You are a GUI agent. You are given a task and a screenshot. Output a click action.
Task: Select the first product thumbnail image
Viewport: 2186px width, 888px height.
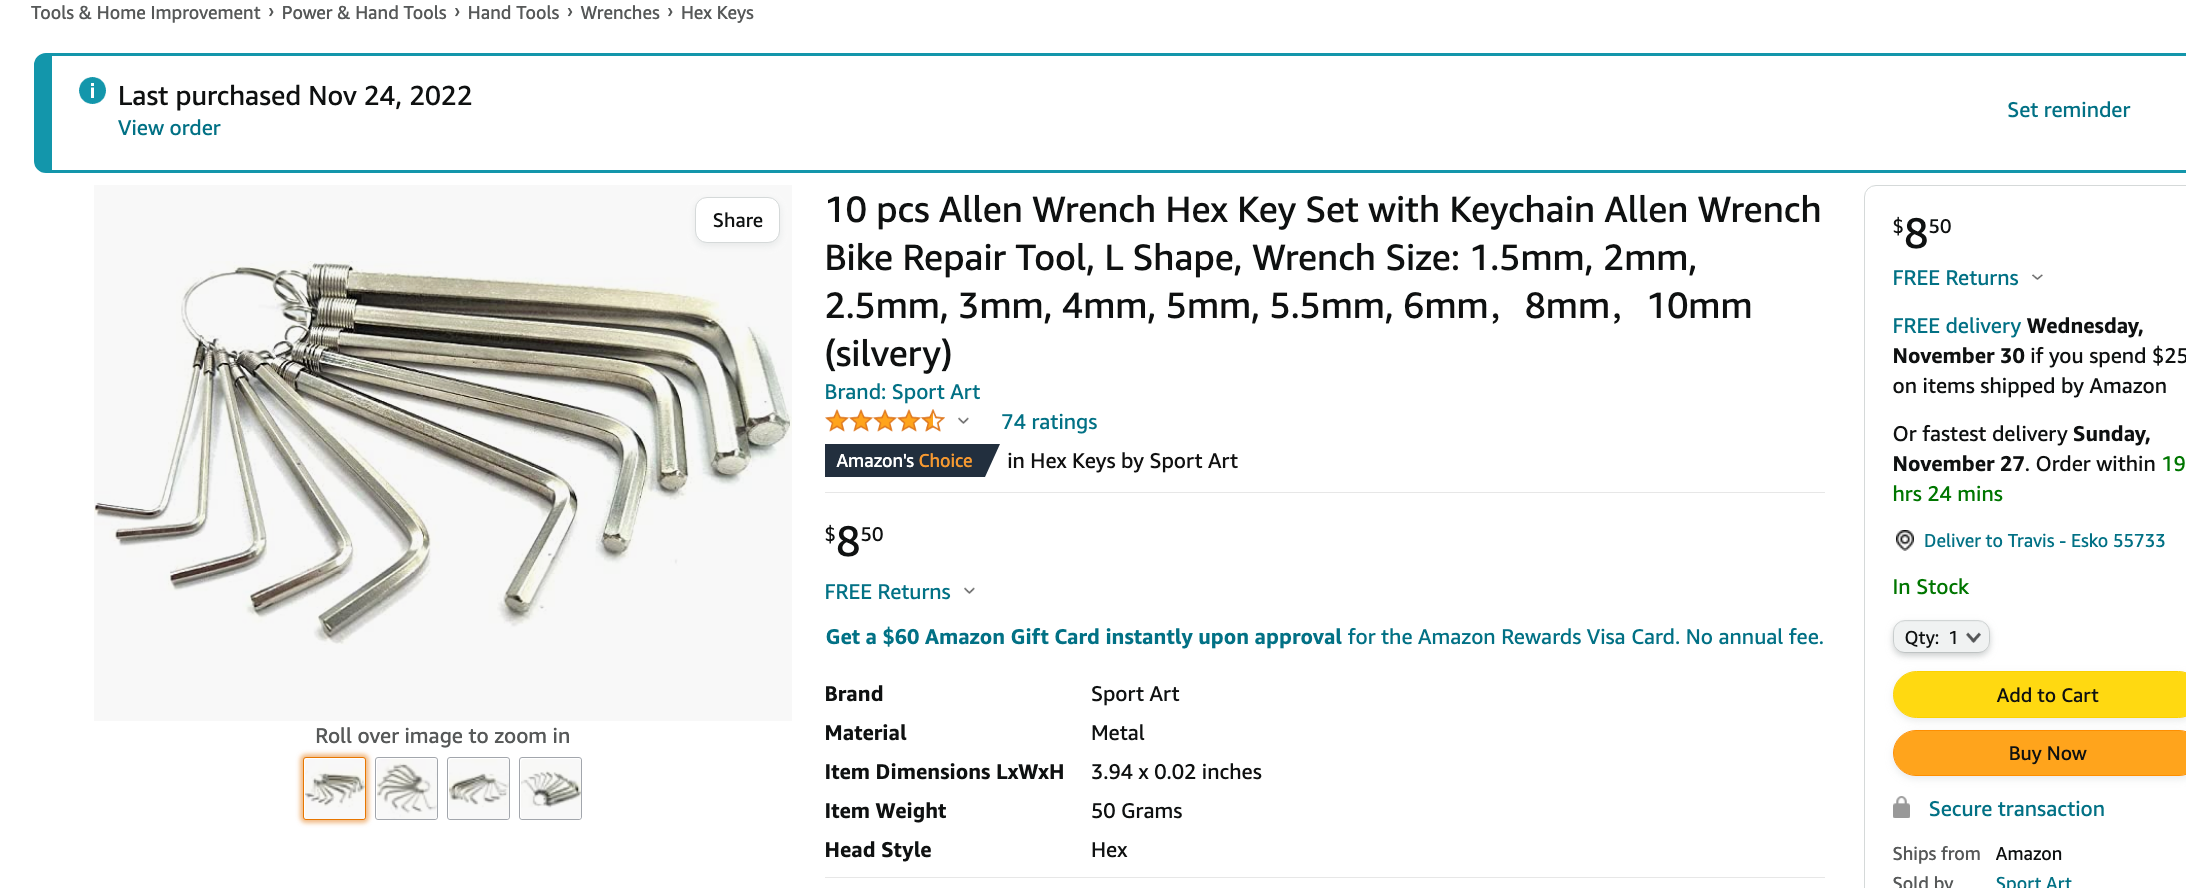point(335,789)
